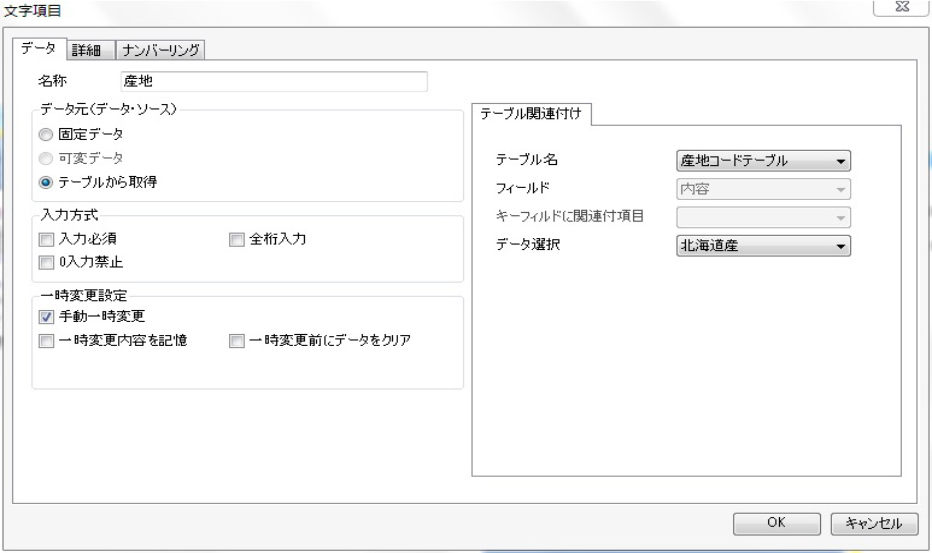Click the 名称 input field containing 産地
The height and width of the screenshot is (553, 932).
(x=274, y=81)
